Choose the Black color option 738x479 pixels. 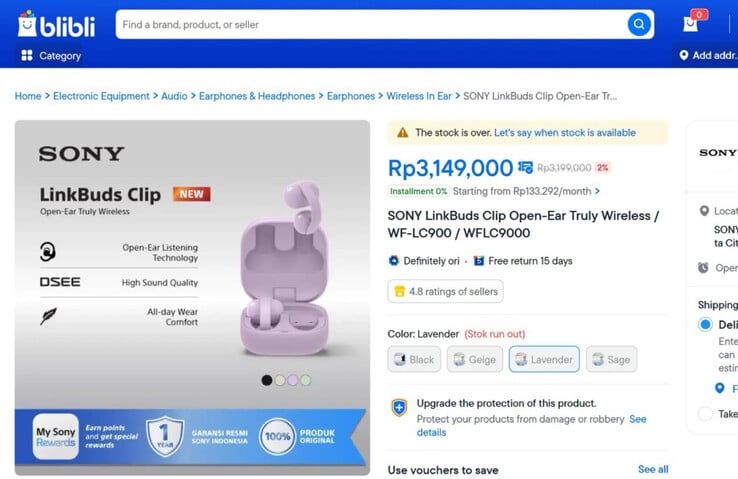(x=414, y=359)
